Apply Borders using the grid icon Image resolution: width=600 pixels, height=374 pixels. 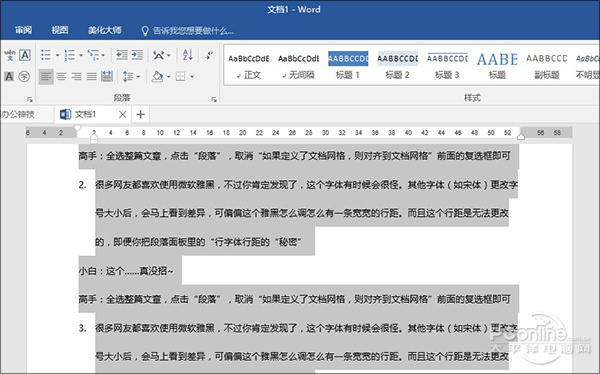tap(180, 77)
